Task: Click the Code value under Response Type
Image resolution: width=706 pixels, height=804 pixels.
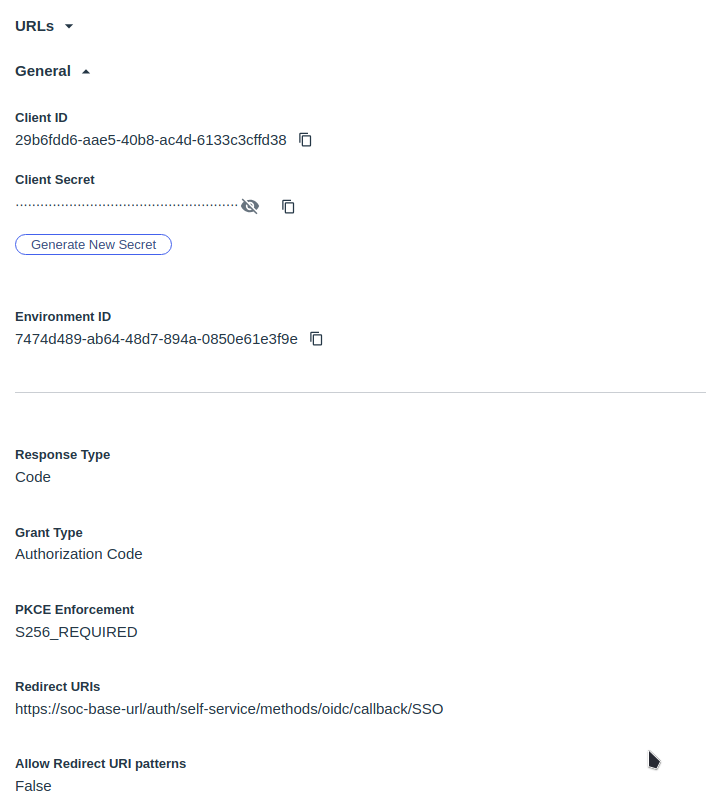Action: point(33,477)
